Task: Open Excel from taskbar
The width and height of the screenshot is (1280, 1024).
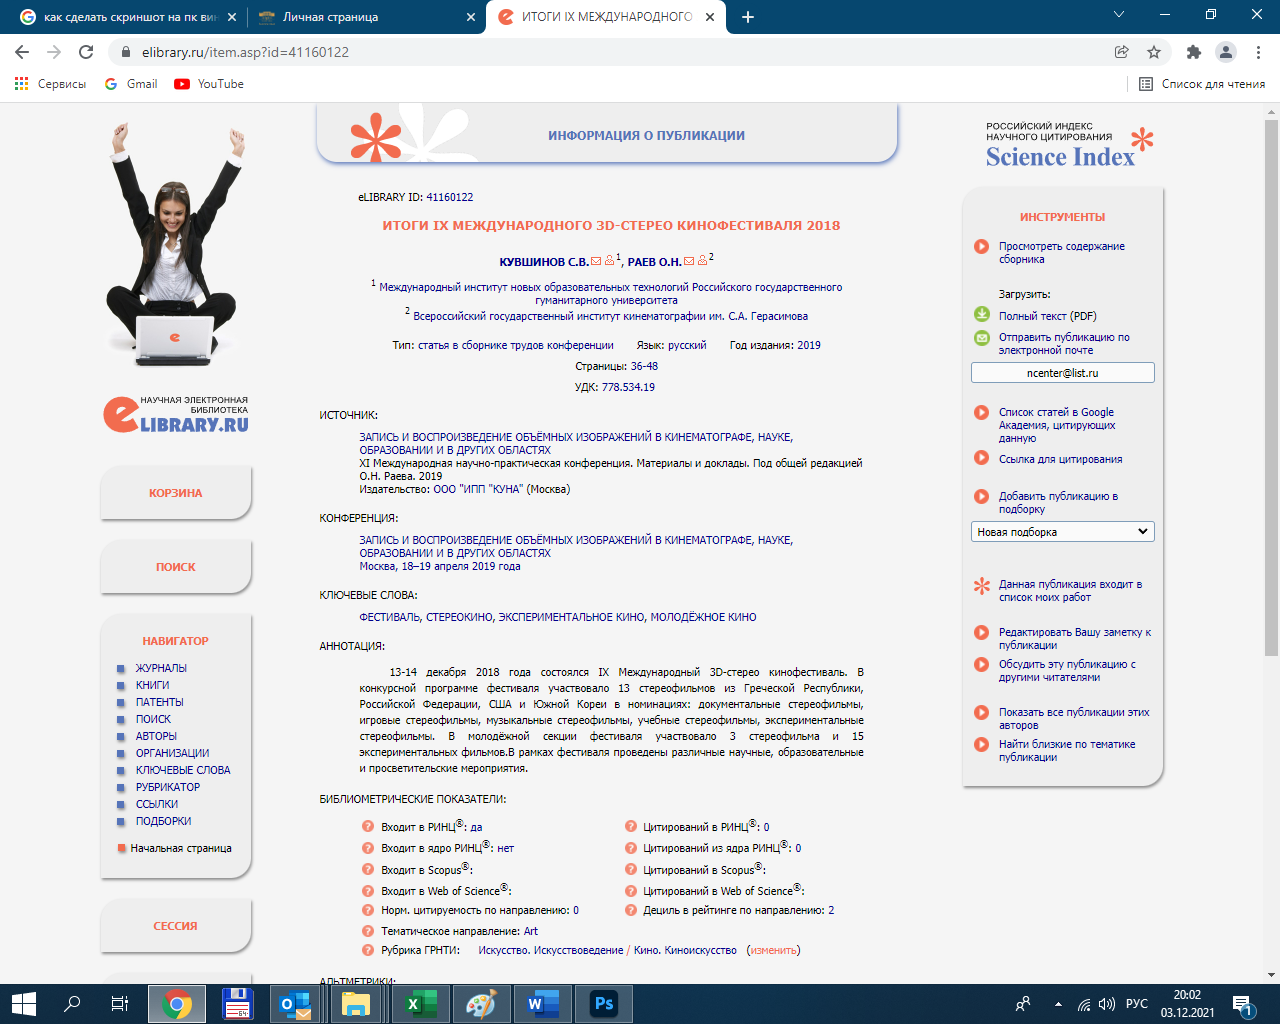Action: coord(419,1004)
